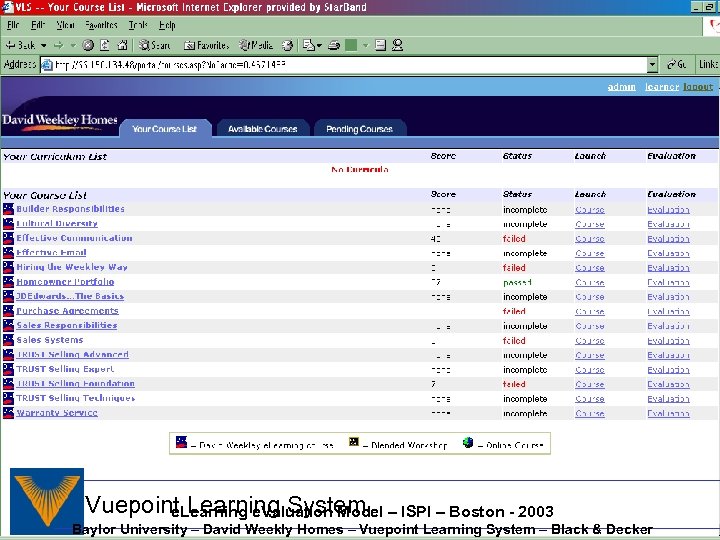Click course icon beside Effective Communication

coord(8,238)
